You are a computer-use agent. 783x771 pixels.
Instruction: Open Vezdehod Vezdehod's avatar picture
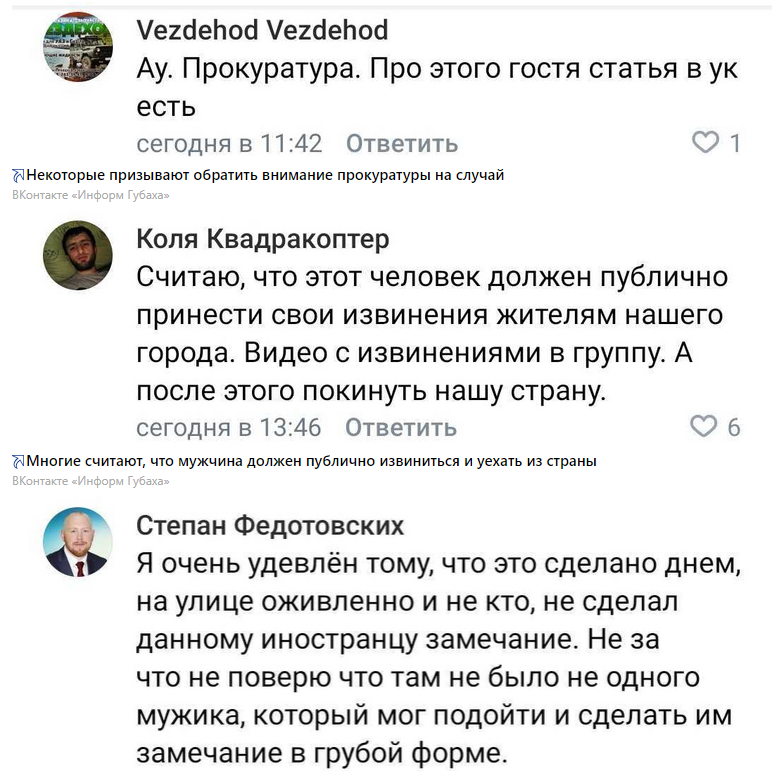pos(78,48)
